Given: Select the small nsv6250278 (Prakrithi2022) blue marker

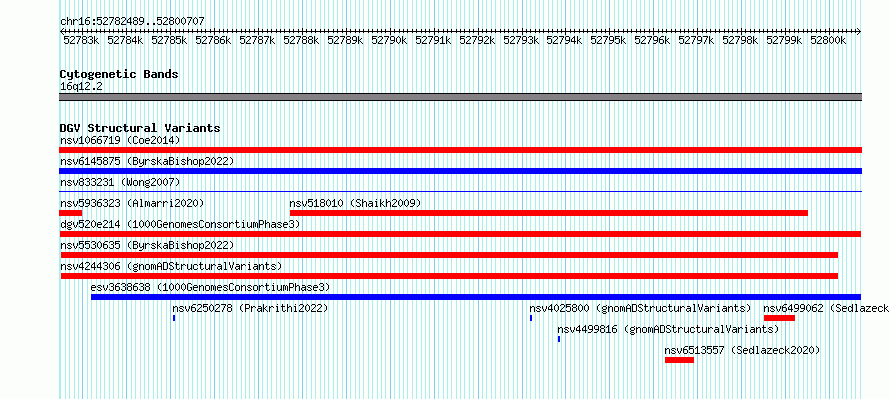Looking at the screenshot, I should tap(174, 318).
